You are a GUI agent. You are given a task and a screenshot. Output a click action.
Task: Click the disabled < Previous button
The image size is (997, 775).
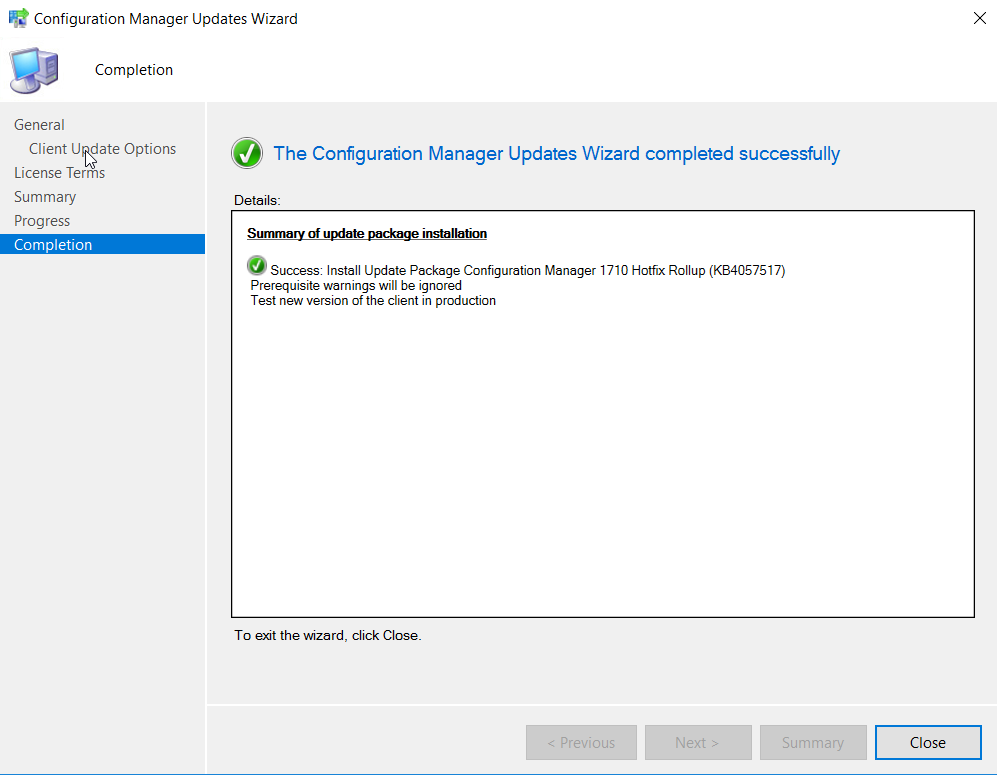[581, 742]
